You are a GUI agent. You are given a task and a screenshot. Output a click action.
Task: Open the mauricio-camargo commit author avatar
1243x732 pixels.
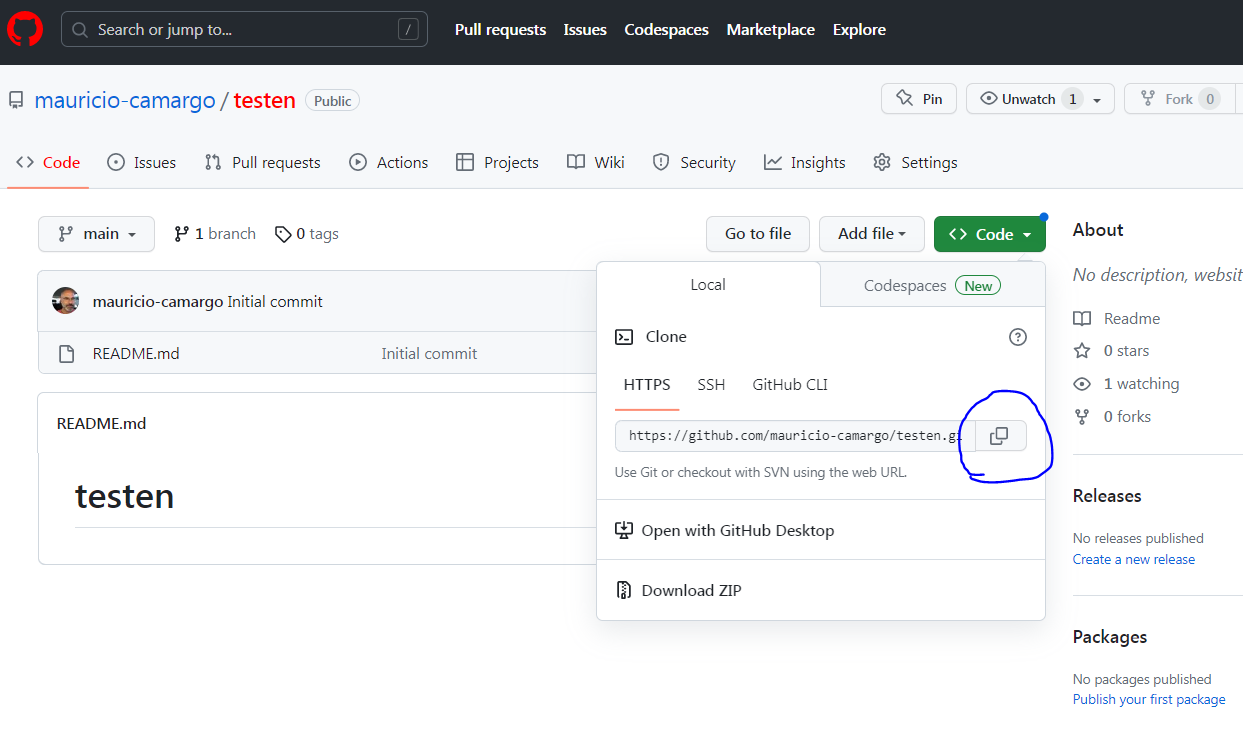66,301
